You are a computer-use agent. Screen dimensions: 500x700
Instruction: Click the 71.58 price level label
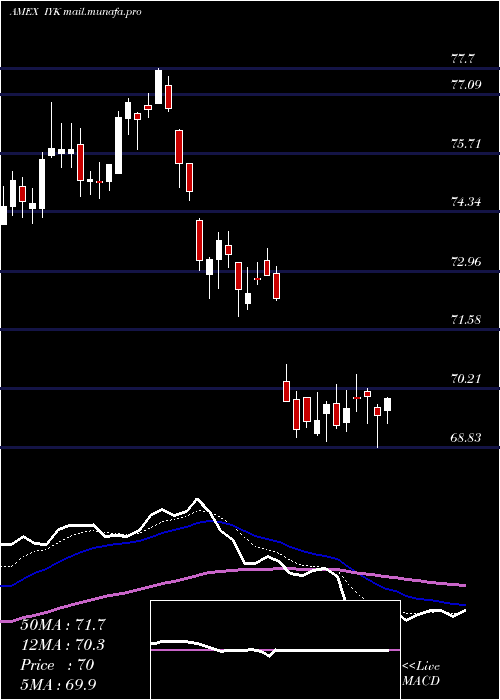467,320
